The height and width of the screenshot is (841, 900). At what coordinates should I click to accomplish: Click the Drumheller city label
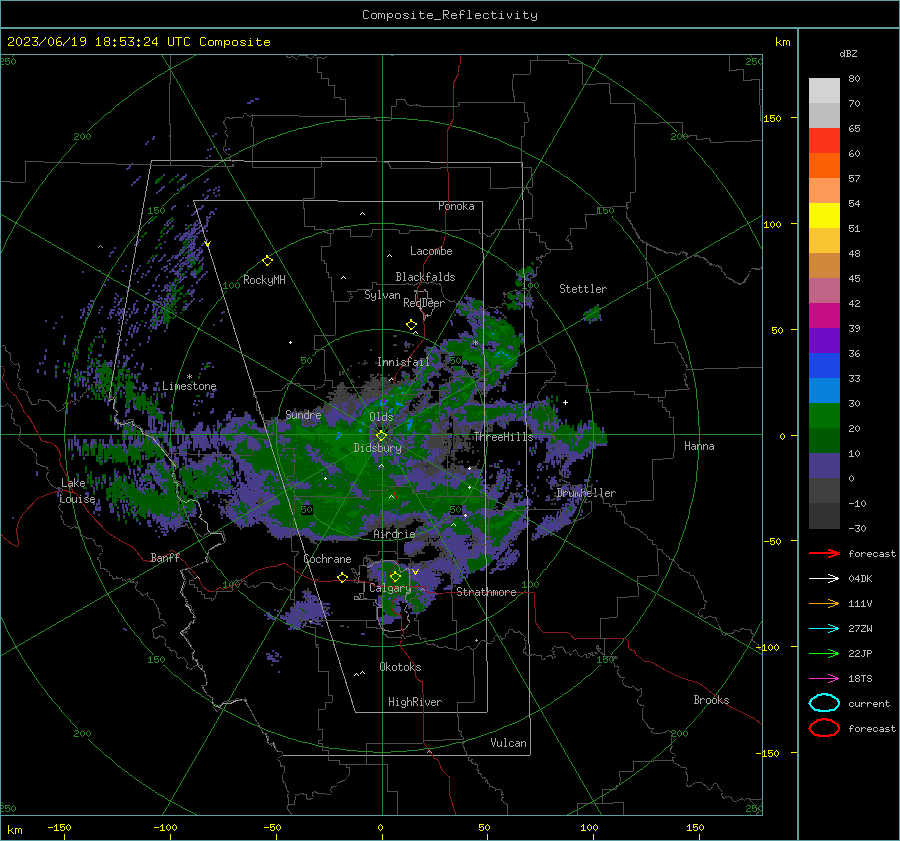pos(586,493)
